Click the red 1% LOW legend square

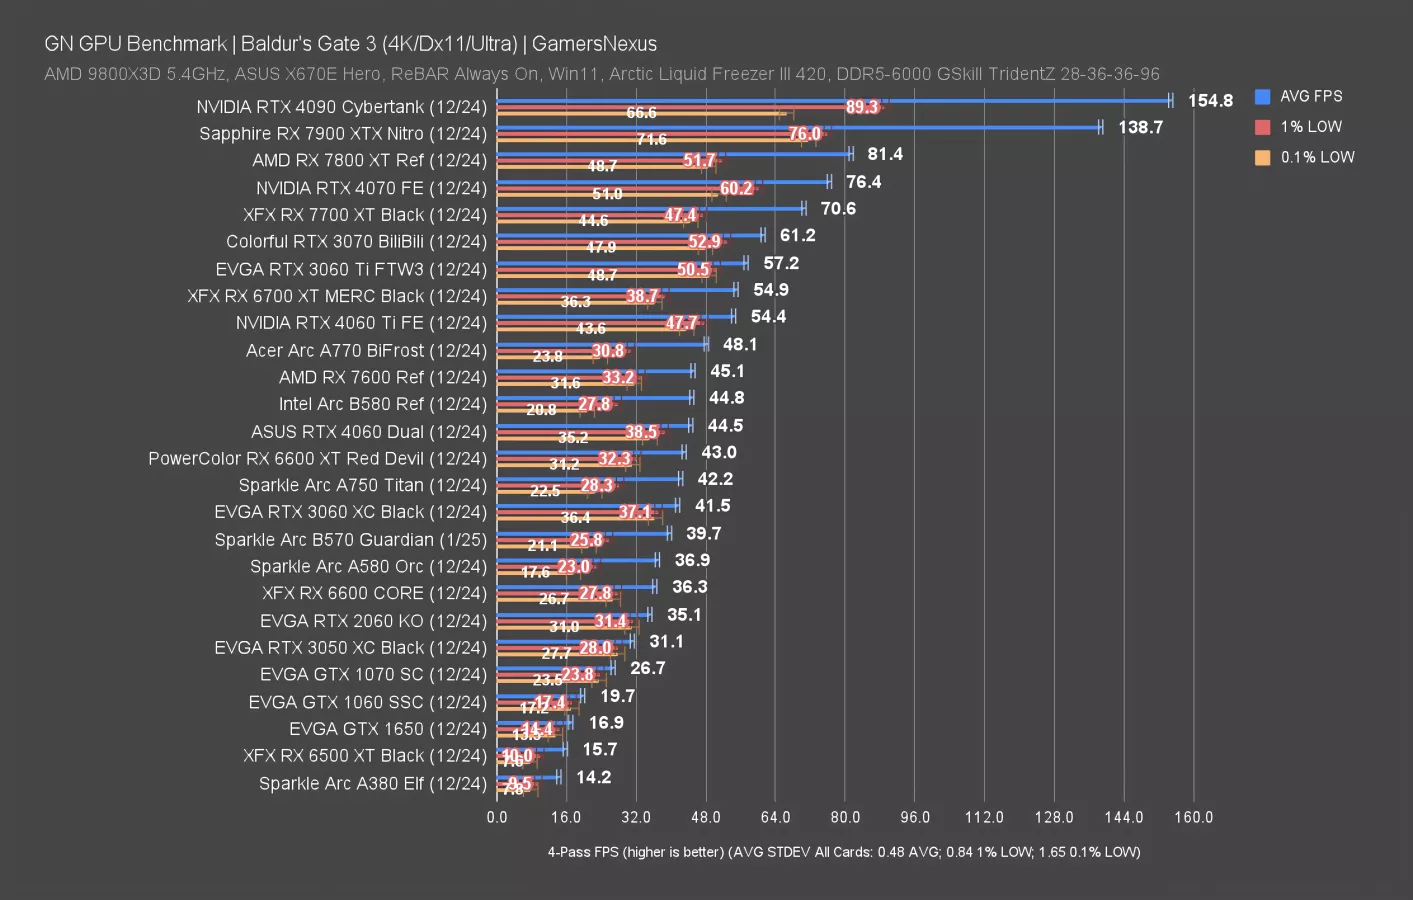pos(1263,126)
